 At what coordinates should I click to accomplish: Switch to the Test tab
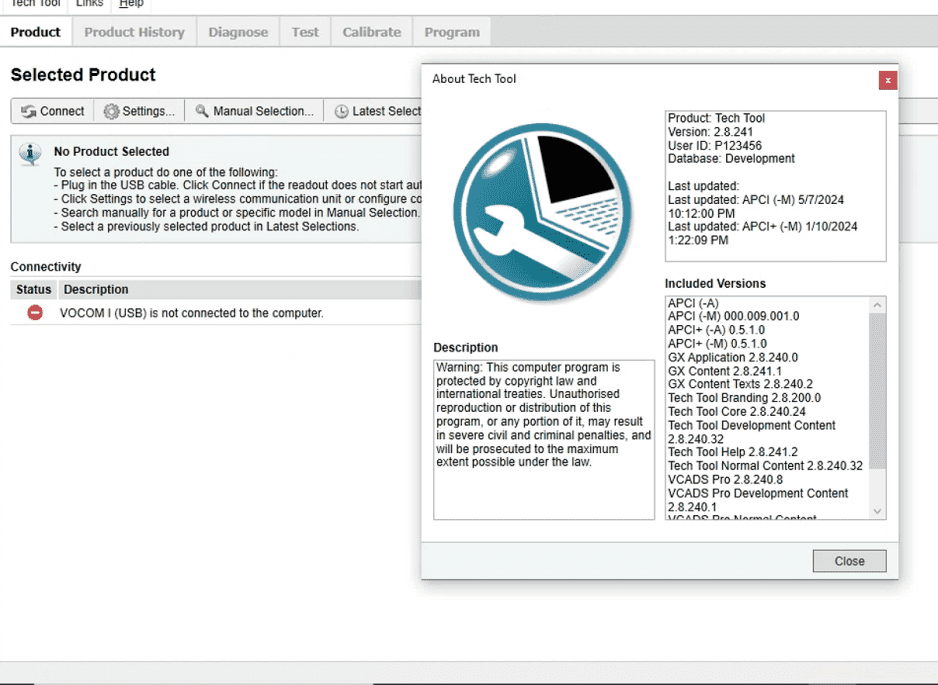pos(305,32)
